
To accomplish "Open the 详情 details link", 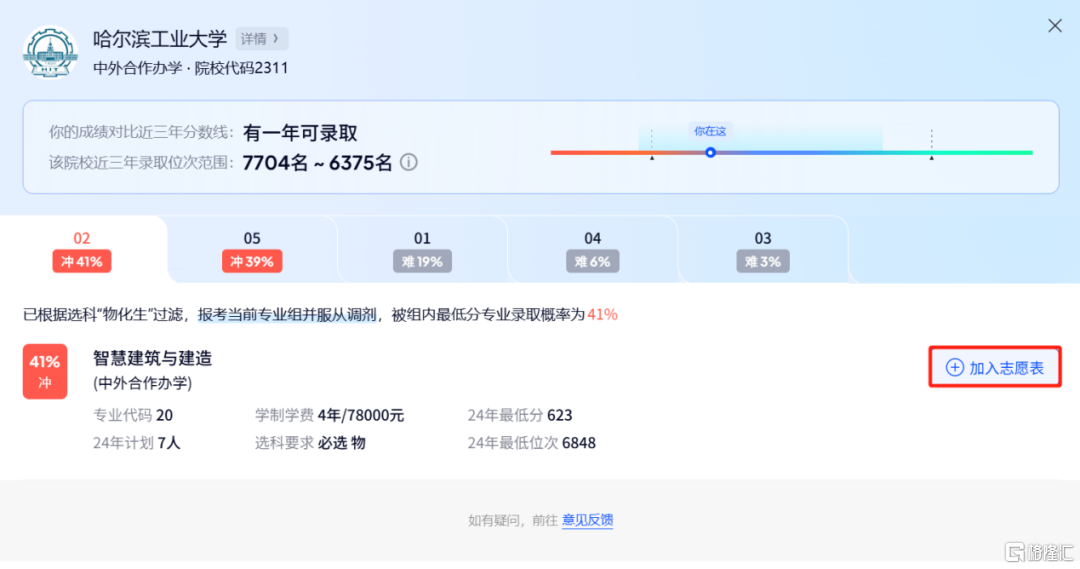I will pos(261,39).
